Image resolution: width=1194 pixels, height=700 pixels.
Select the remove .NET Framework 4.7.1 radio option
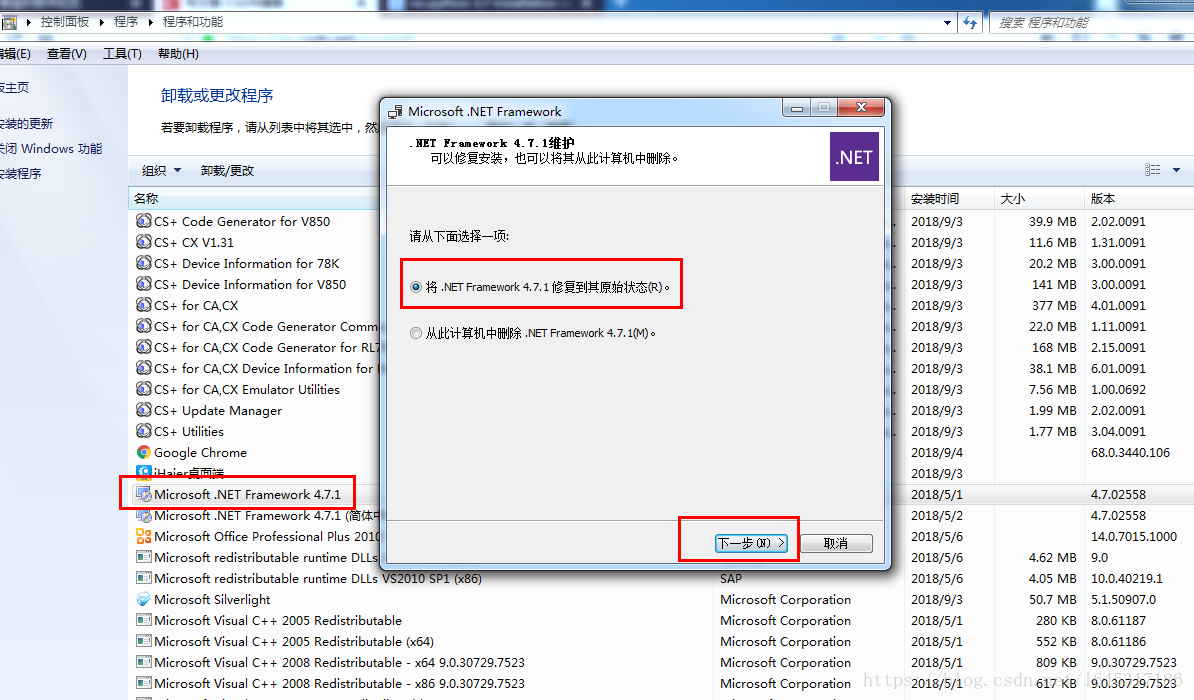click(416, 333)
